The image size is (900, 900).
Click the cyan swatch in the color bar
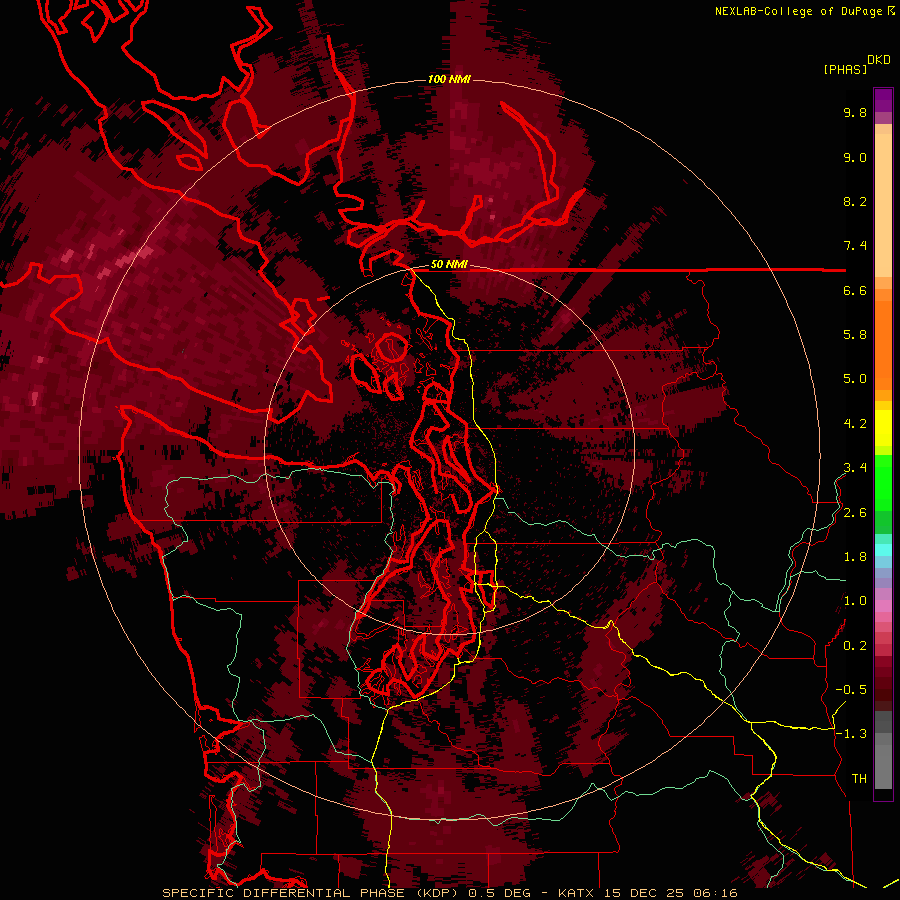coord(883,550)
